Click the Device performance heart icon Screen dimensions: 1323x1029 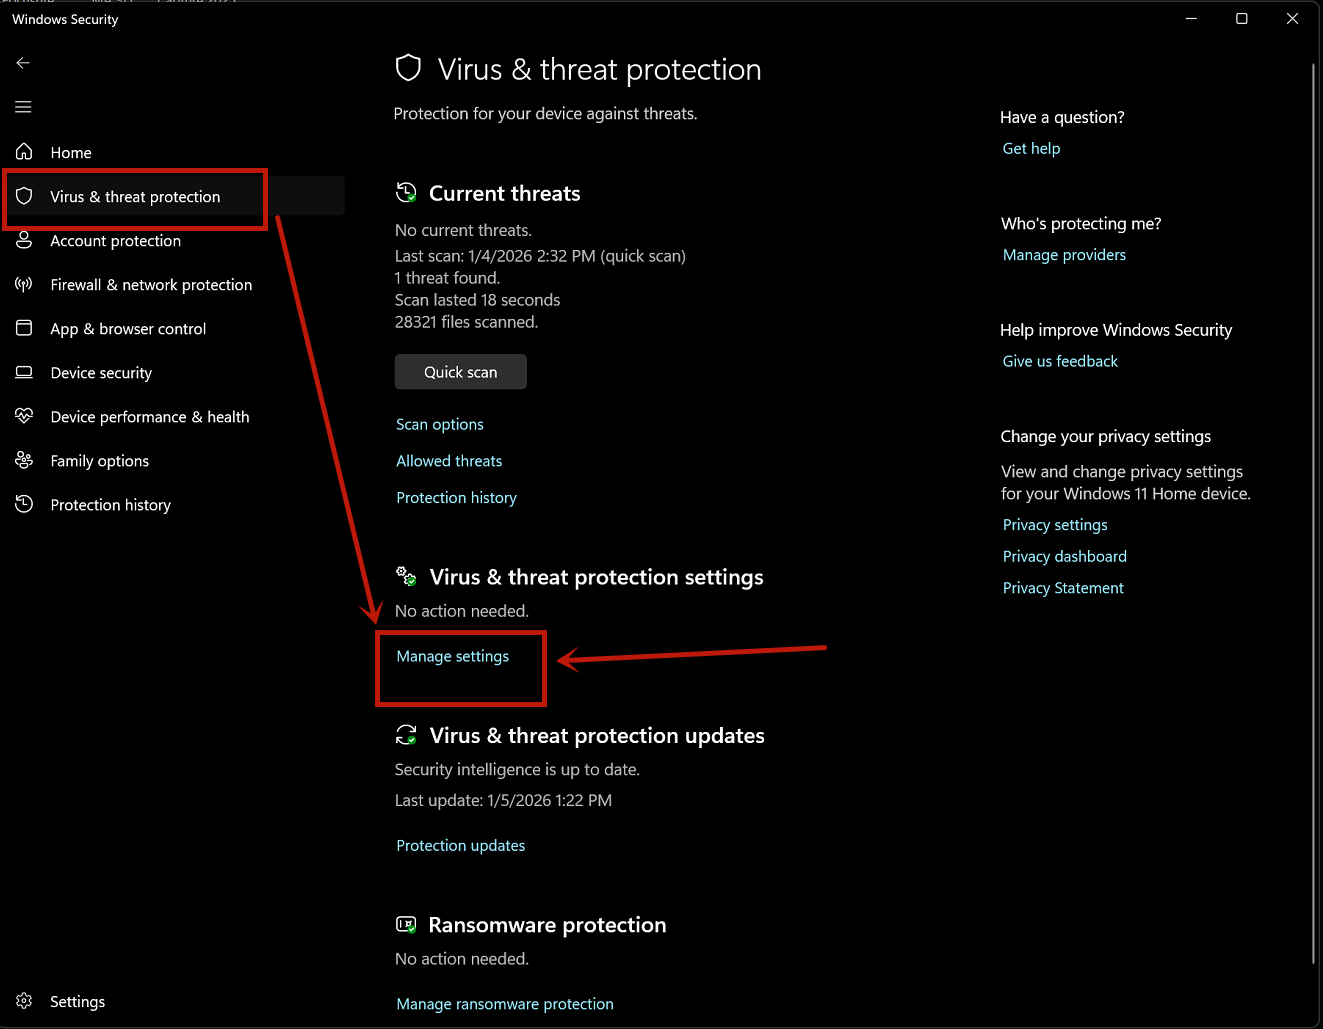[24, 416]
